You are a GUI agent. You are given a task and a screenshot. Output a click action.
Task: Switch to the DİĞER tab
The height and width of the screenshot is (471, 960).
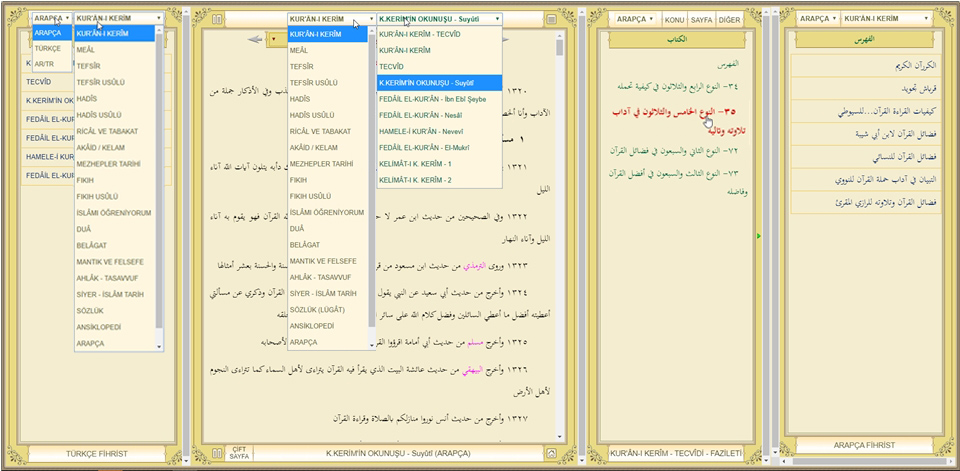pos(729,20)
